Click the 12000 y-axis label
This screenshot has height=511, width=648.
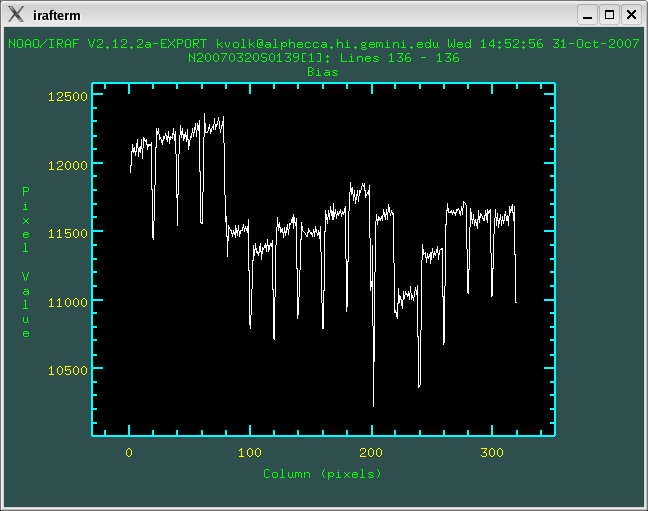pos(68,165)
